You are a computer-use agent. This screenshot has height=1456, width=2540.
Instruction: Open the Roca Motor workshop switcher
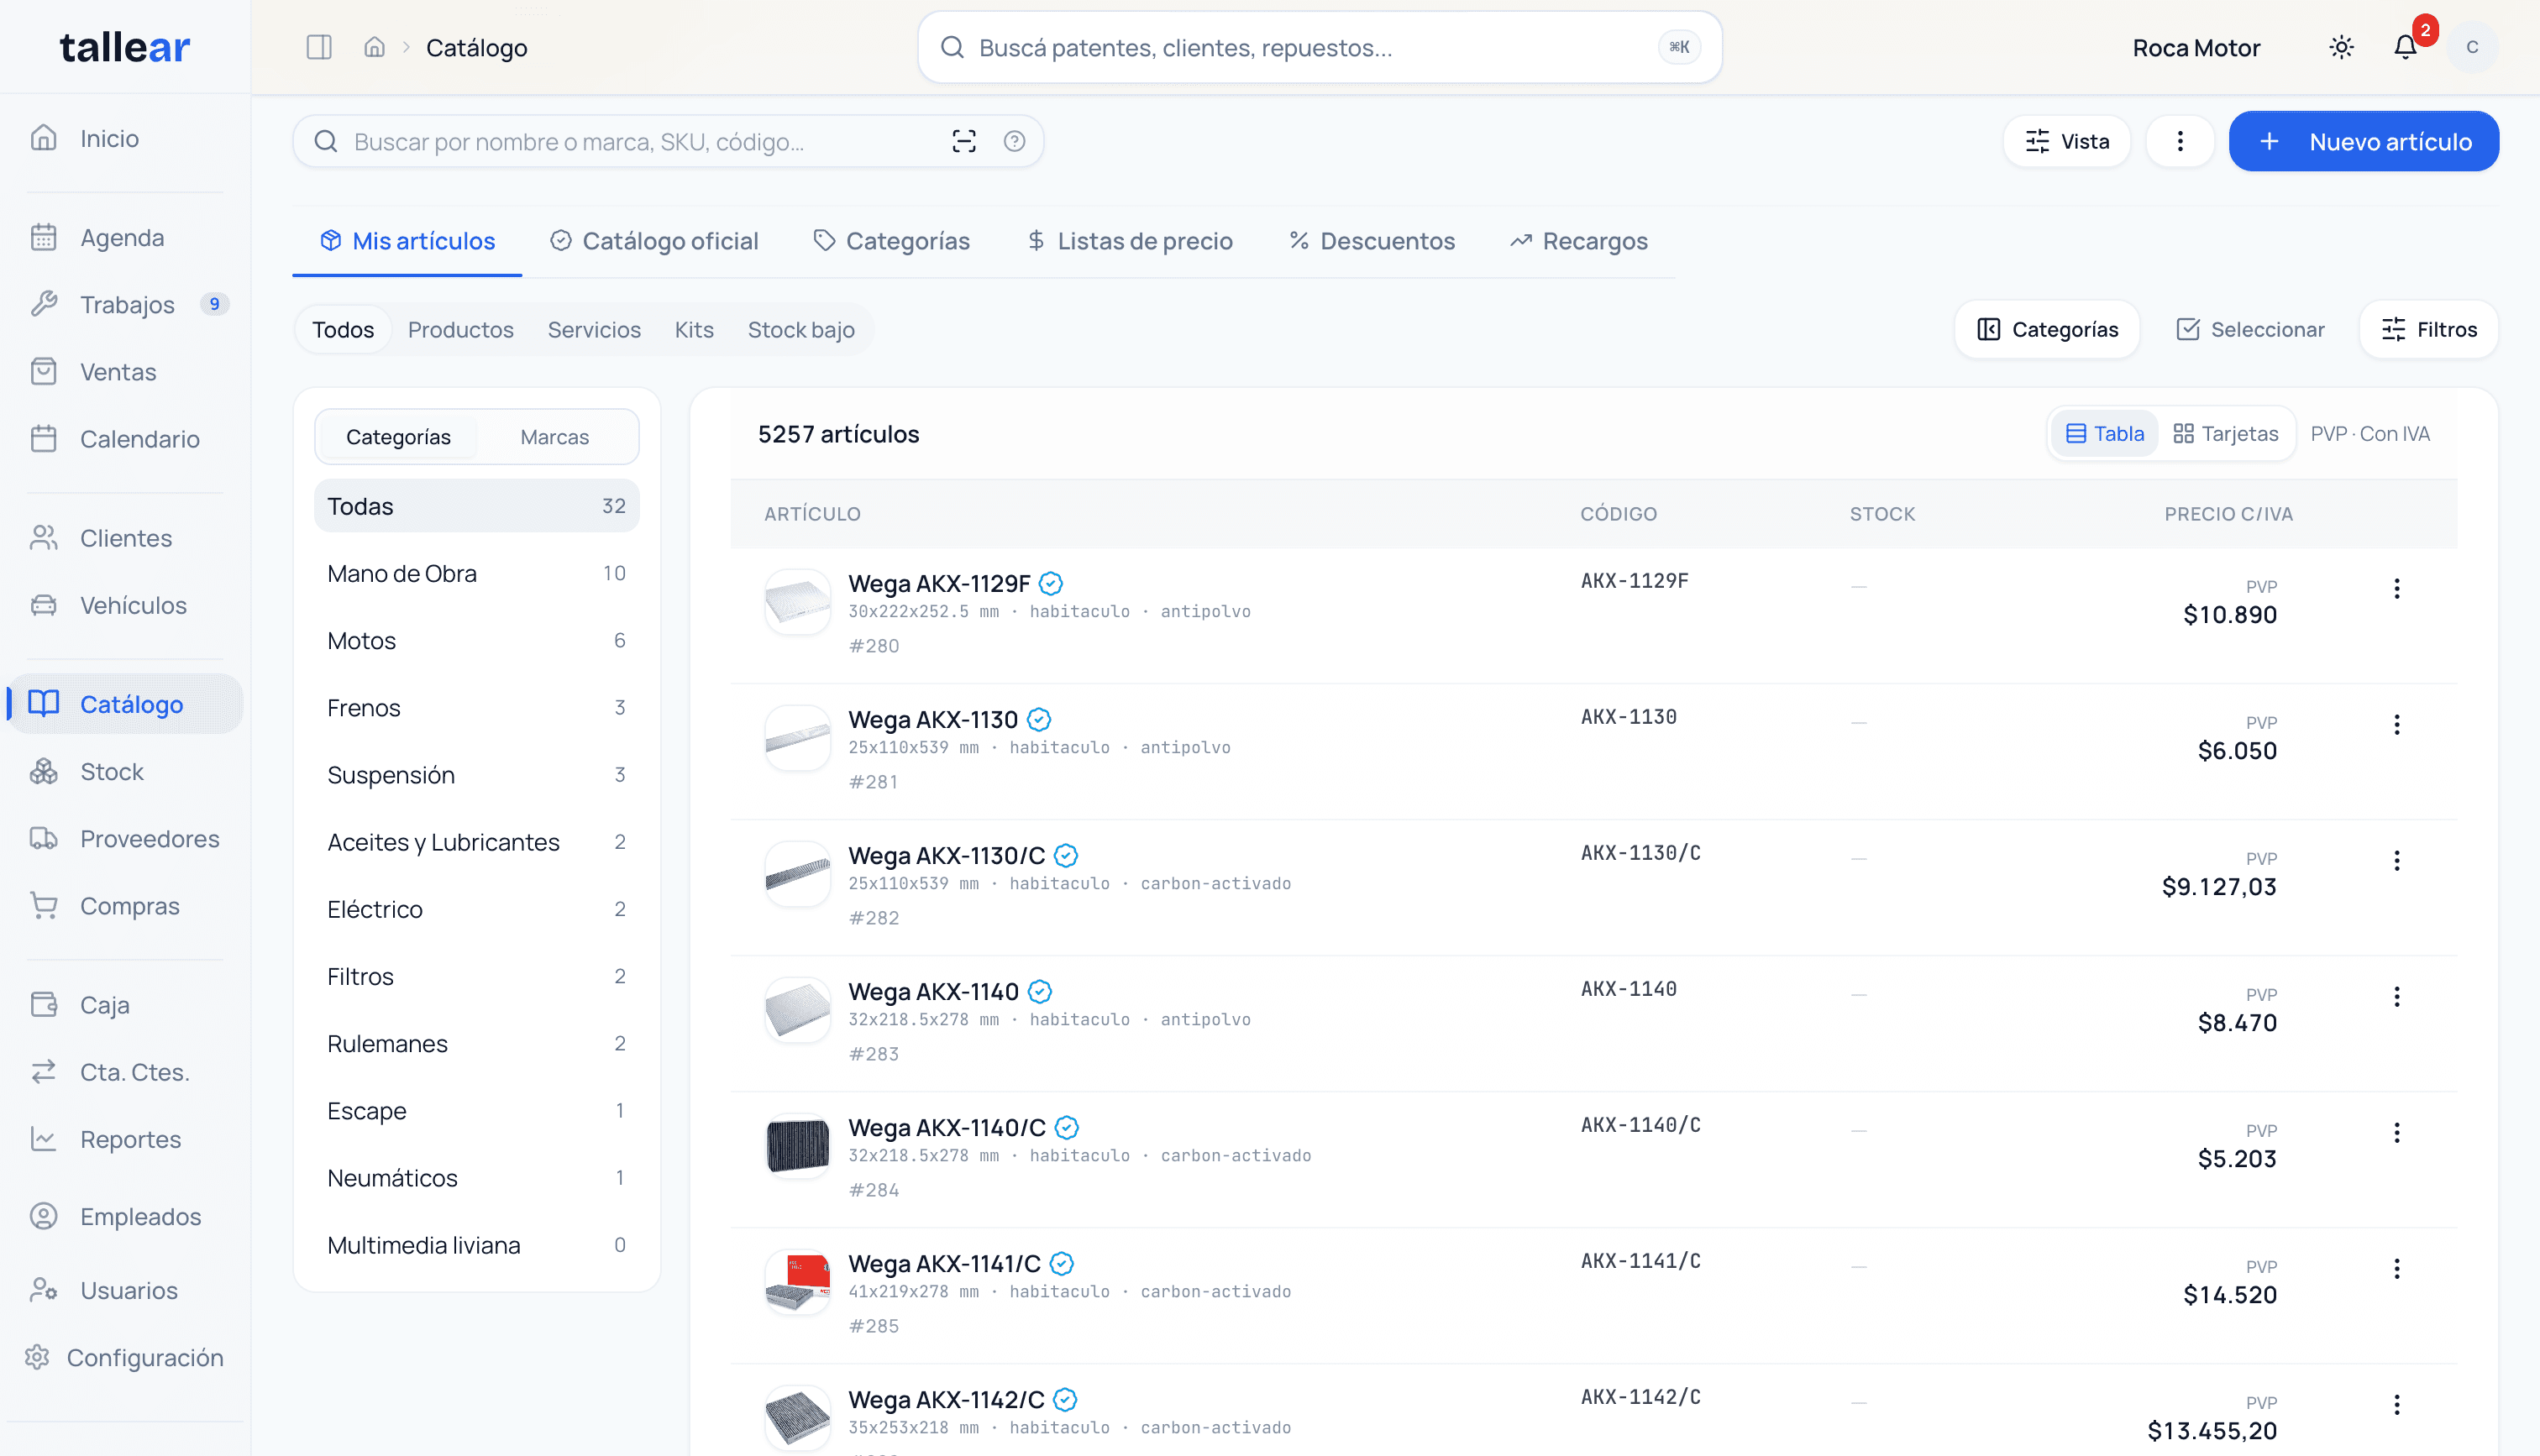click(x=2196, y=47)
